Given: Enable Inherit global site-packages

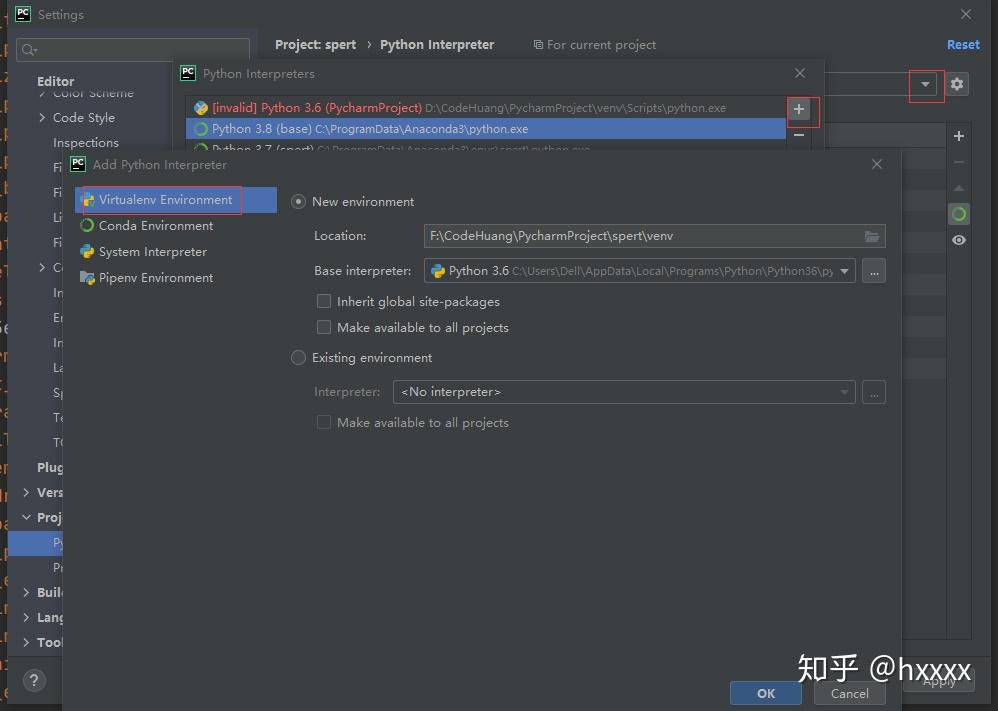Looking at the screenshot, I should click(324, 301).
